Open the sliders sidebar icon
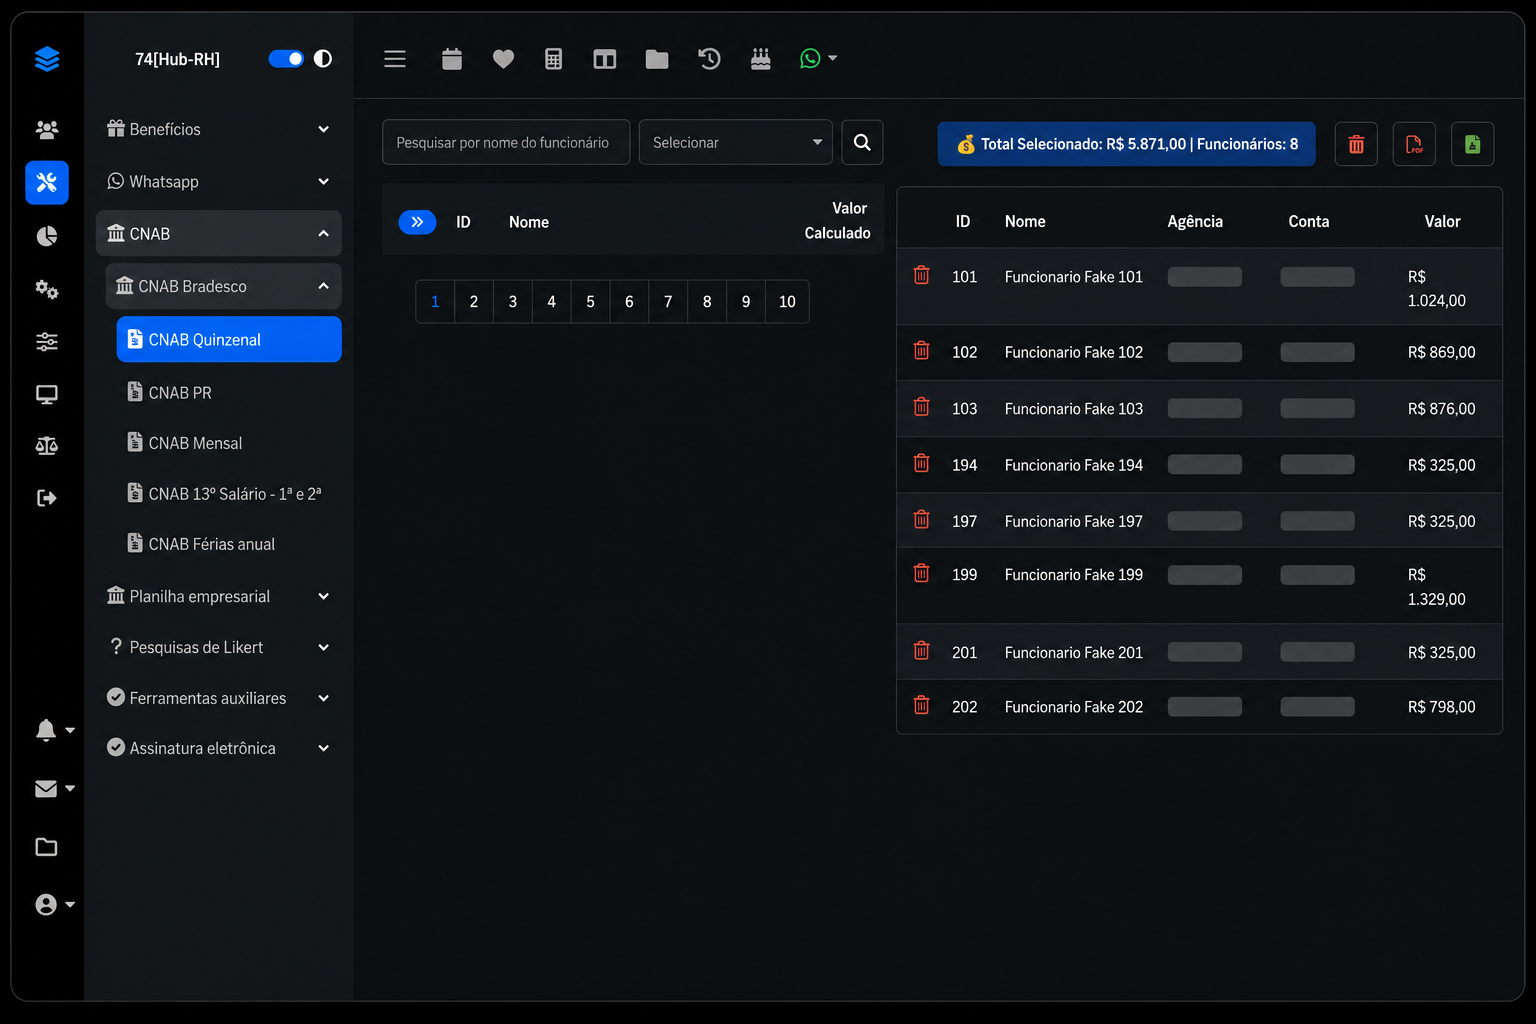 click(x=47, y=342)
